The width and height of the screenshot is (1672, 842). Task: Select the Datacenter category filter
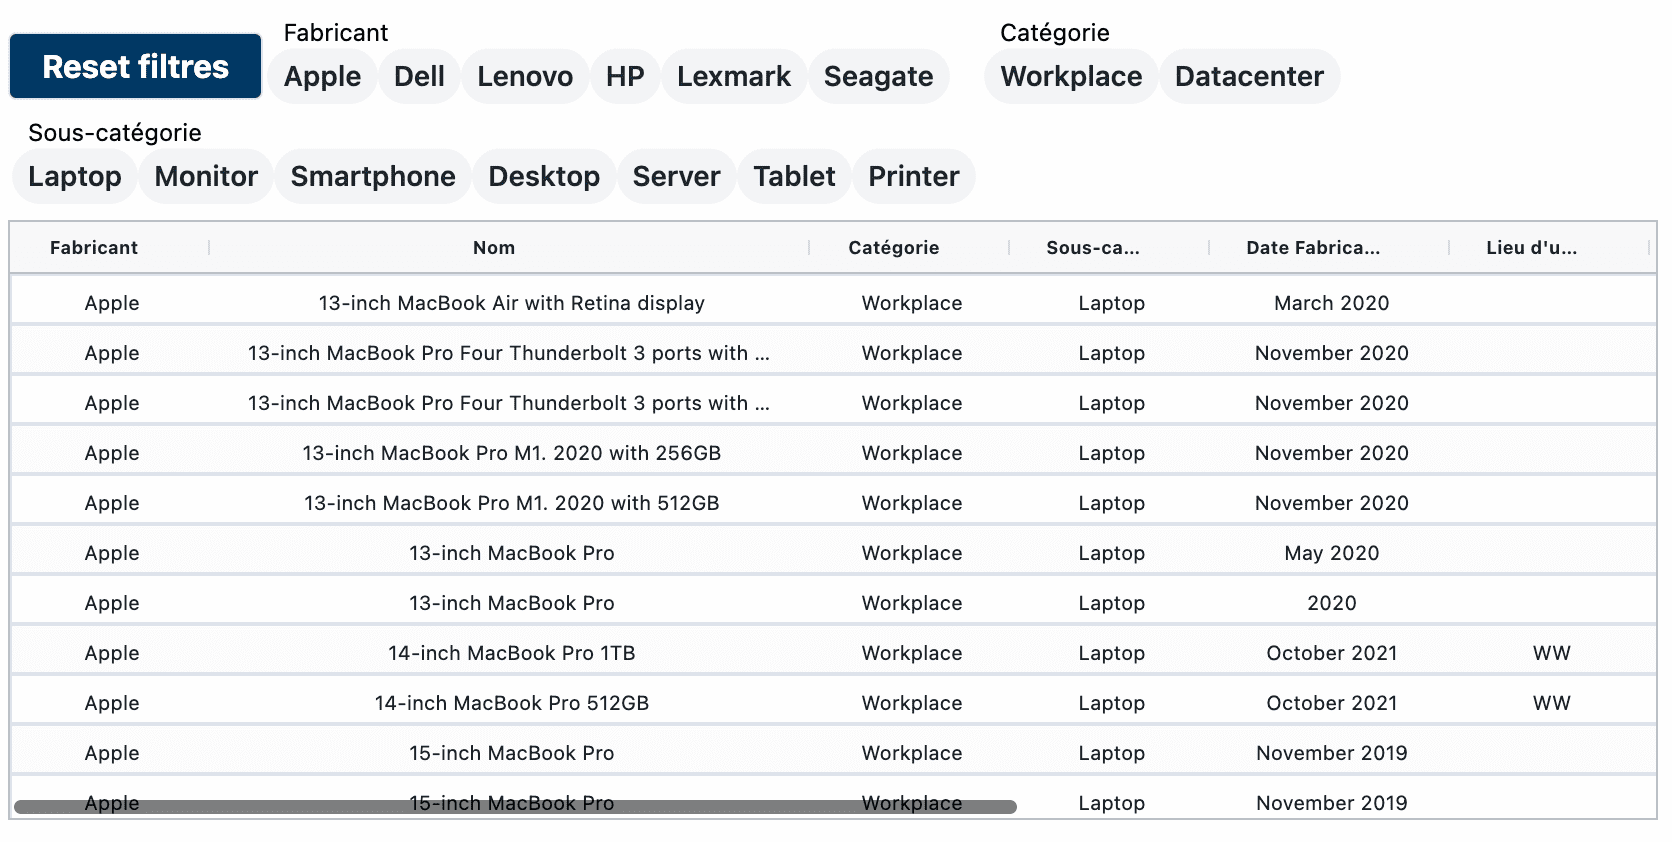pos(1249,77)
